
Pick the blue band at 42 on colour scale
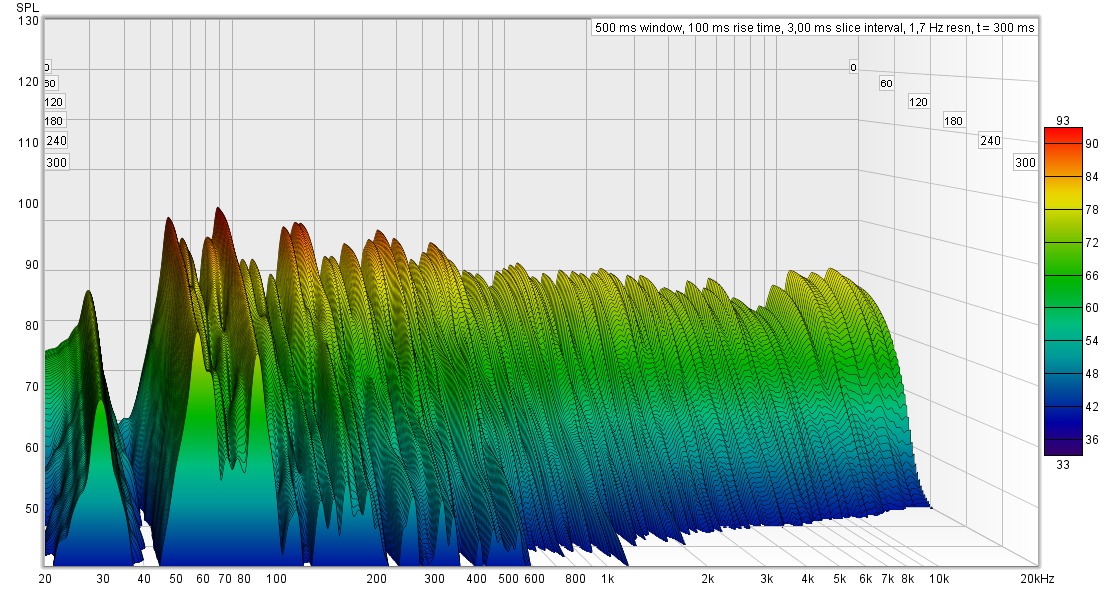click(1062, 406)
